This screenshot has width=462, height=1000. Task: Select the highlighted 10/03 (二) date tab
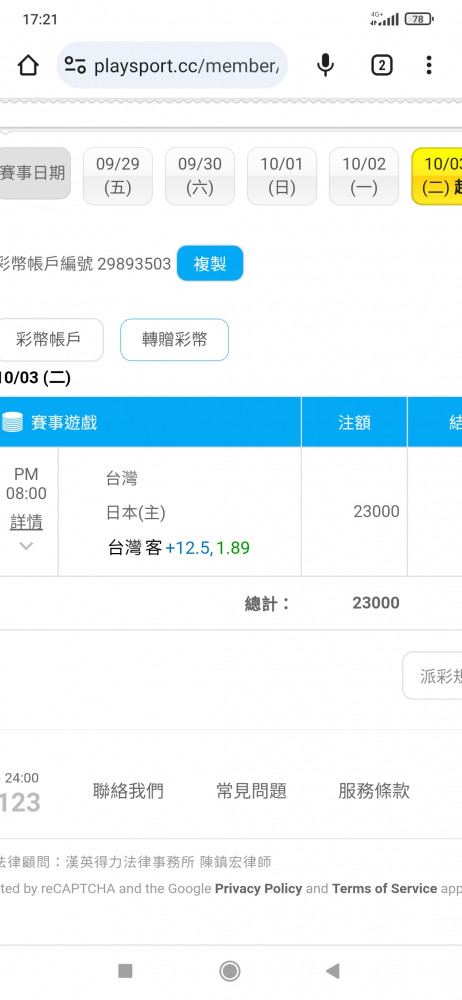coord(437,176)
